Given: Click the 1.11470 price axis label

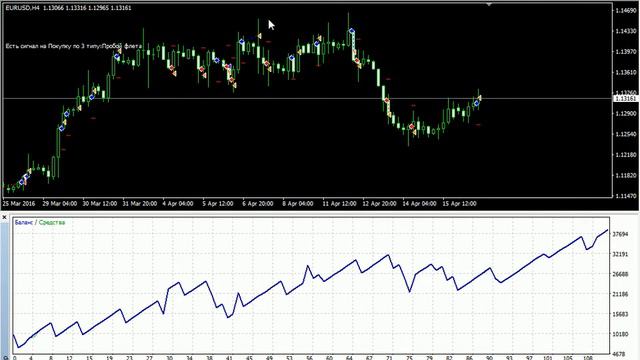Looking at the screenshot, I should tap(626, 196).
